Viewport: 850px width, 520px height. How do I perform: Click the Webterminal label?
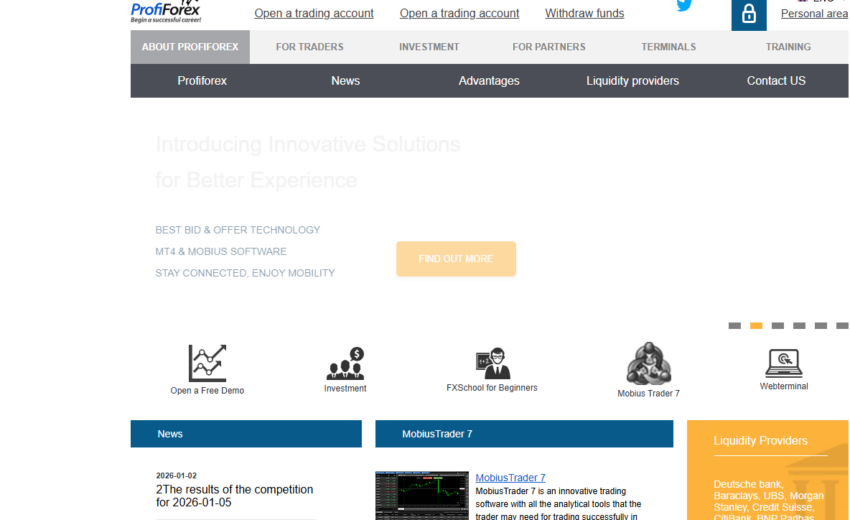click(784, 386)
